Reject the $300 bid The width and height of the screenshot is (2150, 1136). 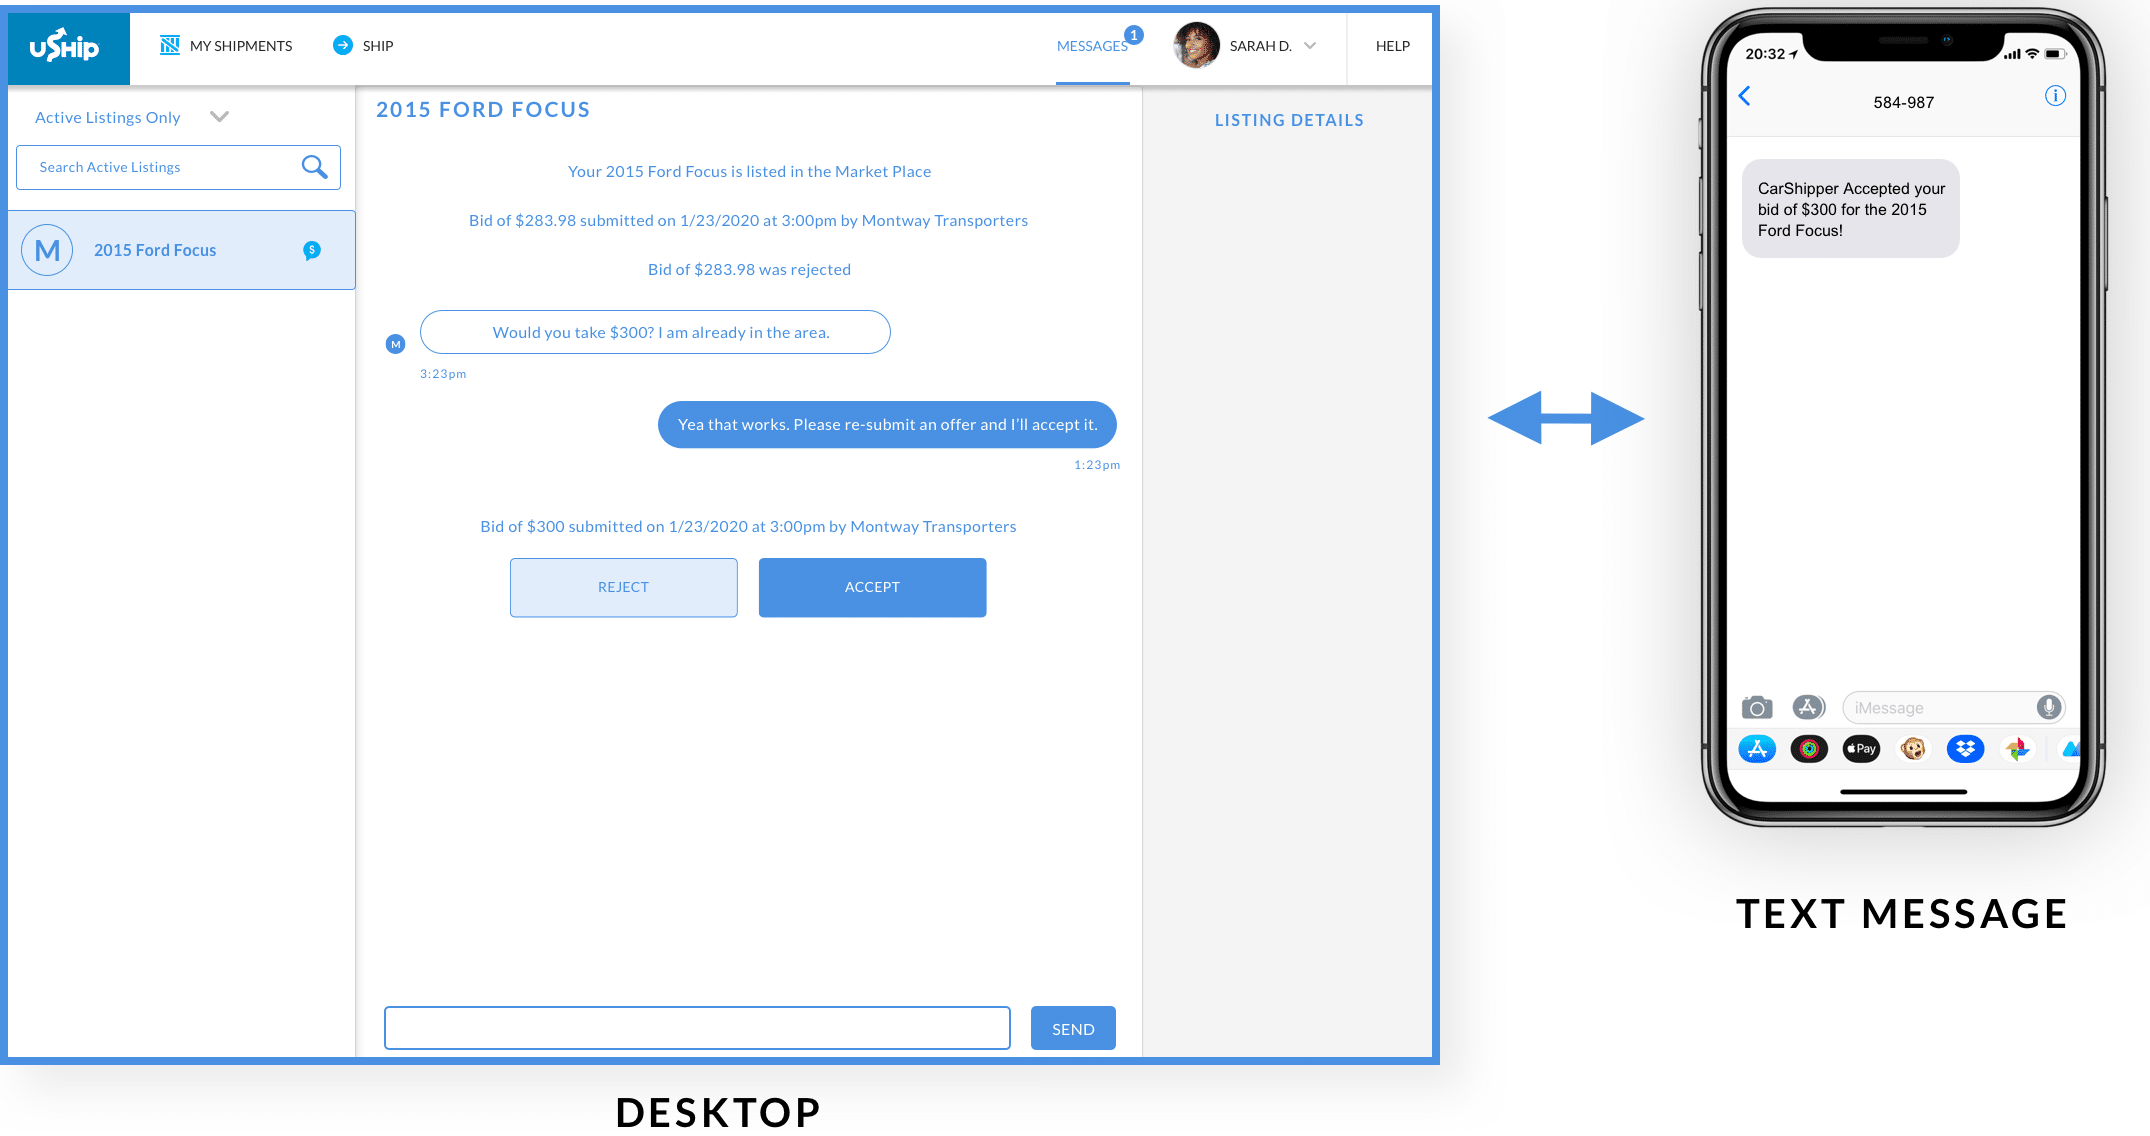(x=624, y=587)
